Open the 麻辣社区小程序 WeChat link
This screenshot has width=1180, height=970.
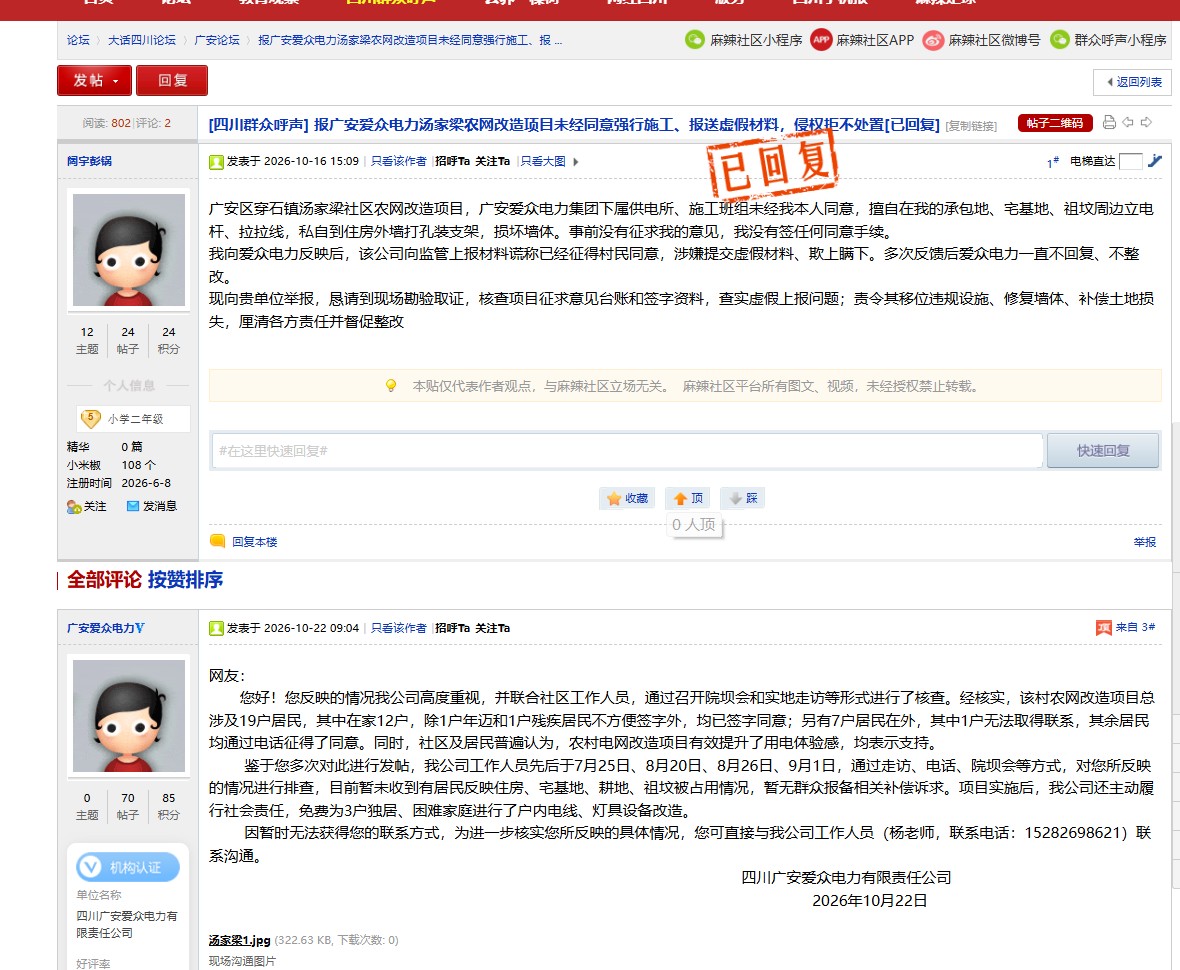point(744,40)
